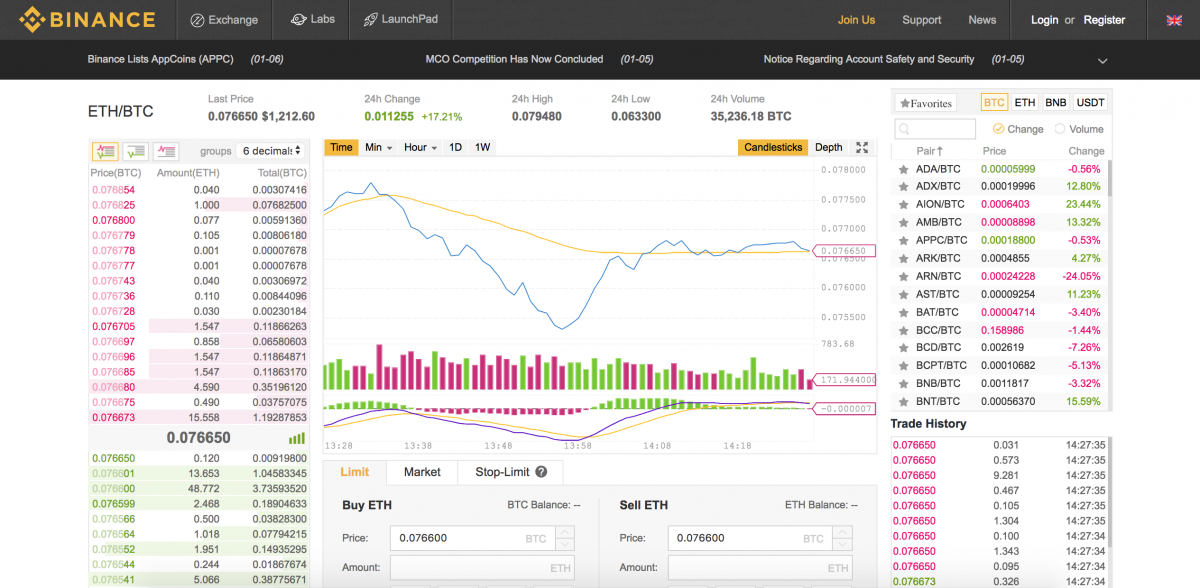Show sell orders only view icon
Screen dimensions: 1200x588
pyautogui.click(x=166, y=151)
